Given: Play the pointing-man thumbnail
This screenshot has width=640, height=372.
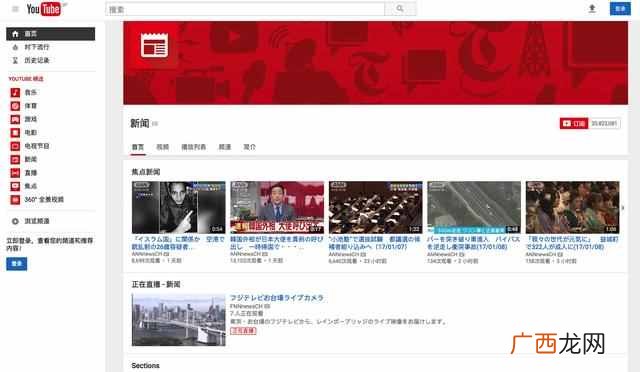Looking at the screenshot, I should [x=178, y=207].
